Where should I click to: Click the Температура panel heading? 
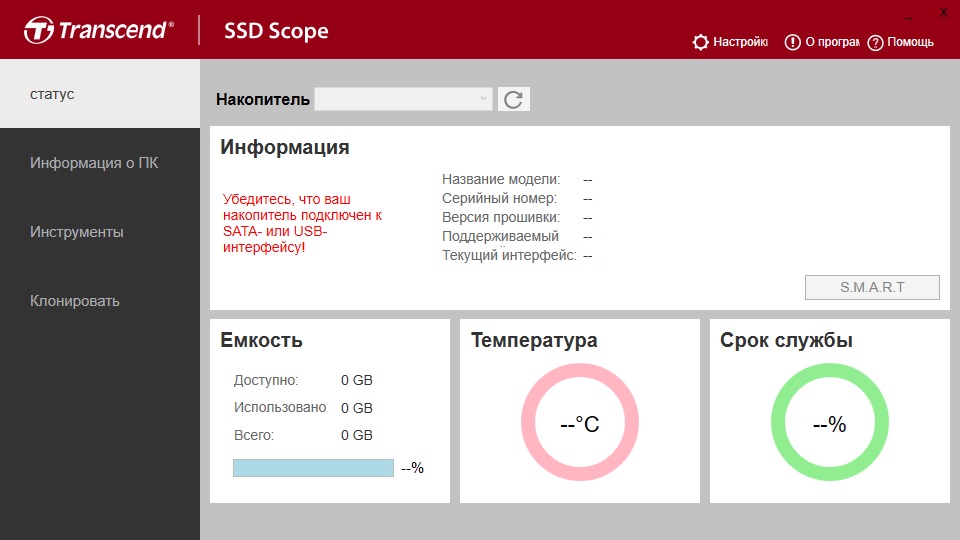tap(534, 340)
